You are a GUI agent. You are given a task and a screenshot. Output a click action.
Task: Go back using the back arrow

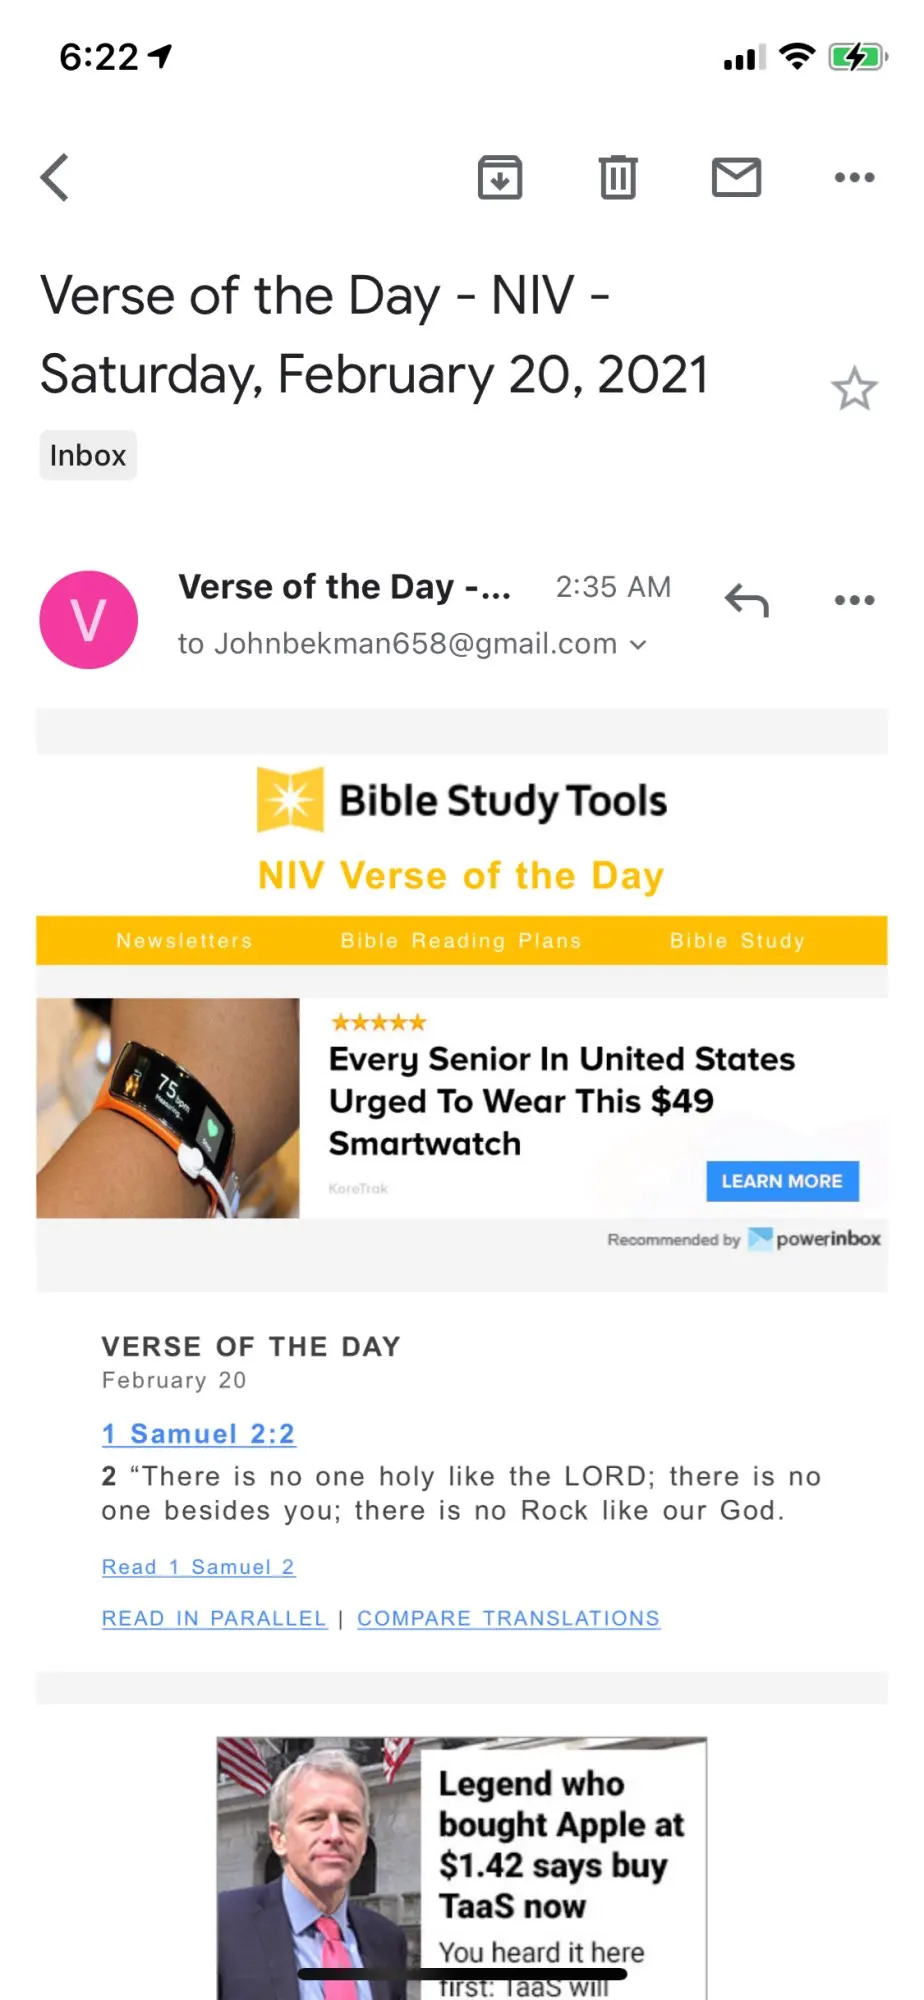pyautogui.click(x=55, y=178)
